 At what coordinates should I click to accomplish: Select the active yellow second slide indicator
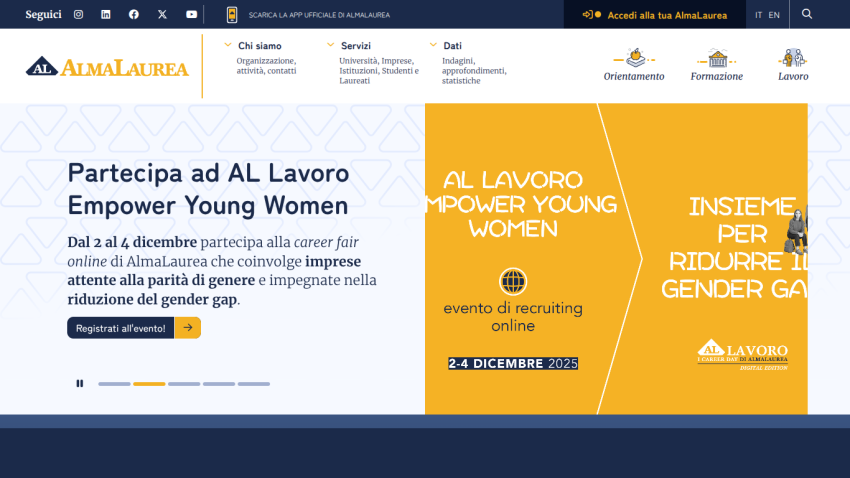(x=149, y=384)
